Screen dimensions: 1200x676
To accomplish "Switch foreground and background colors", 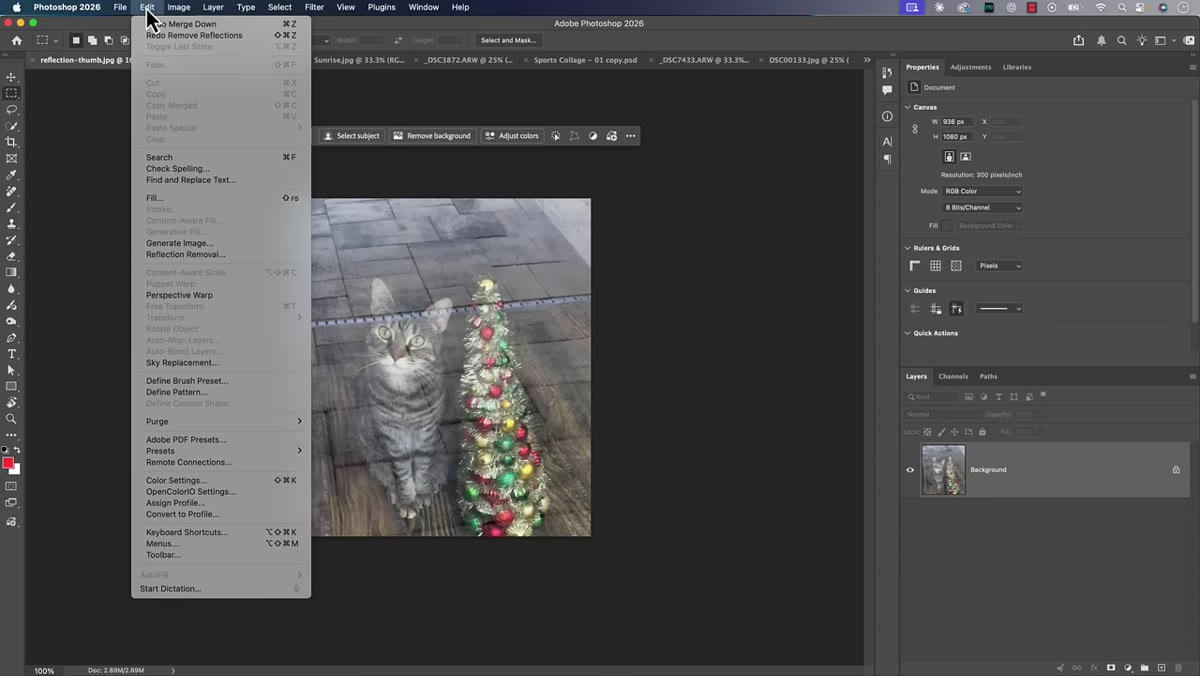I will pyautogui.click(x=17, y=450).
